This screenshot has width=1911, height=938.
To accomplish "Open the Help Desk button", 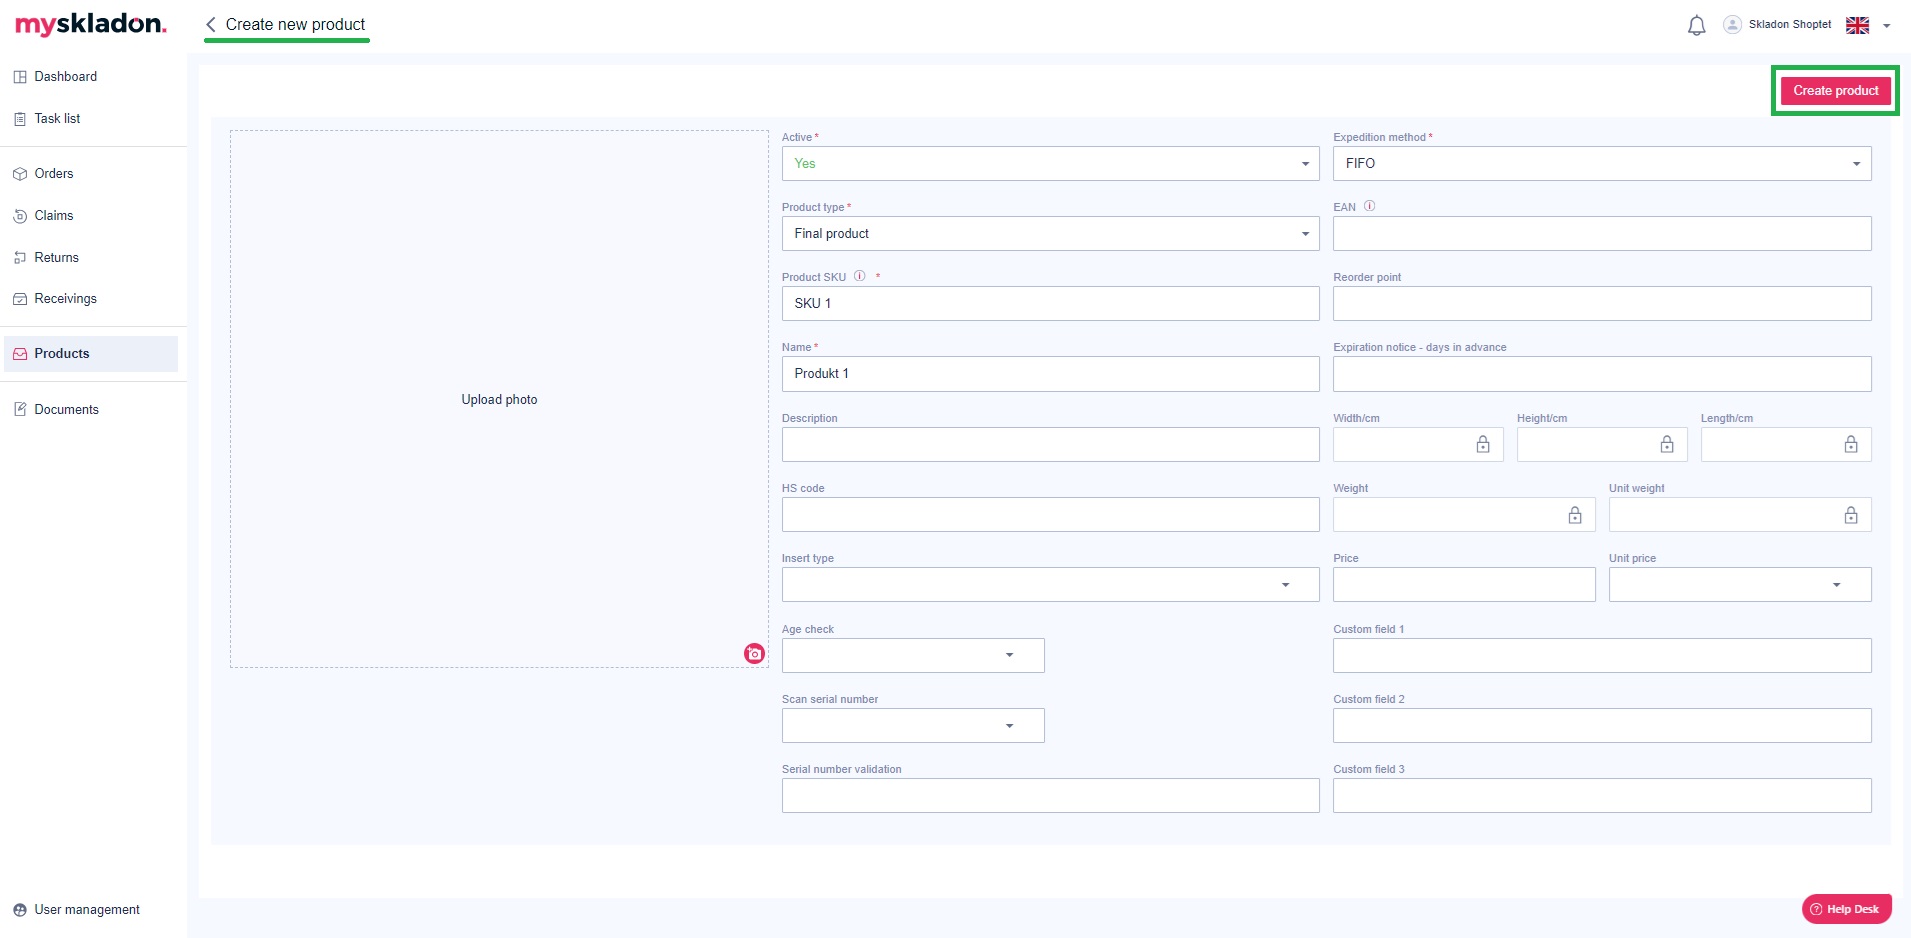I will pyautogui.click(x=1846, y=909).
